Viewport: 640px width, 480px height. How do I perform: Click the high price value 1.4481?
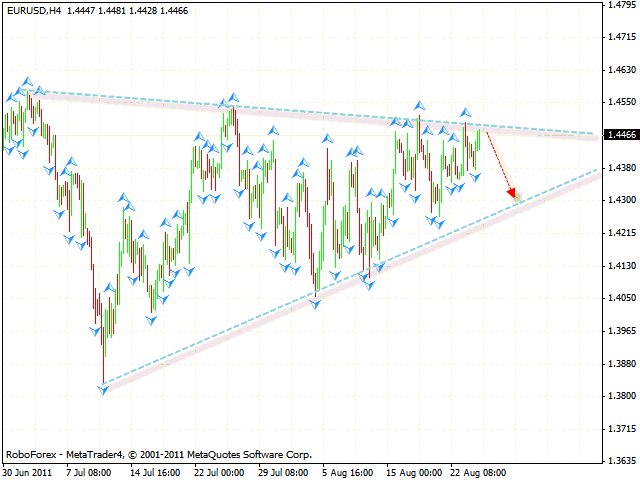(x=113, y=11)
